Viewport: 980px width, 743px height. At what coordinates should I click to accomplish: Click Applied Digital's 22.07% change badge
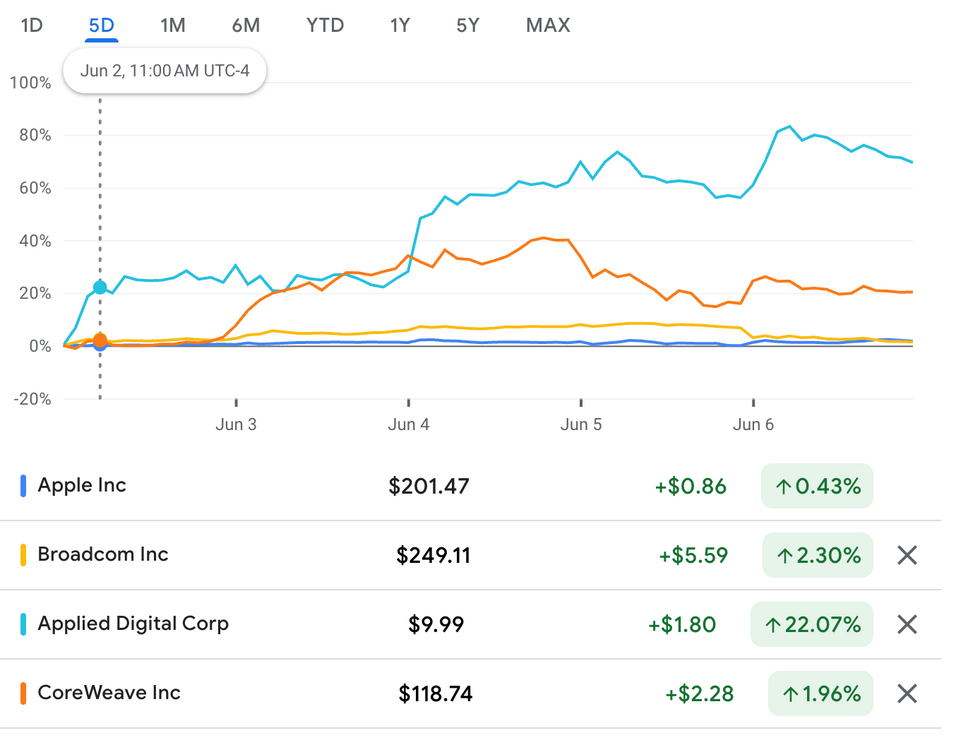click(x=812, y=625)
